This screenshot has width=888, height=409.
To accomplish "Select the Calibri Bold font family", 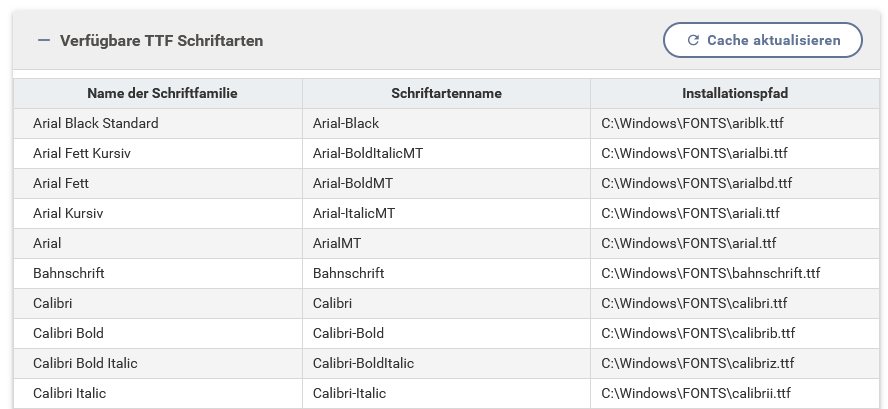I will (x=68, y=333).
